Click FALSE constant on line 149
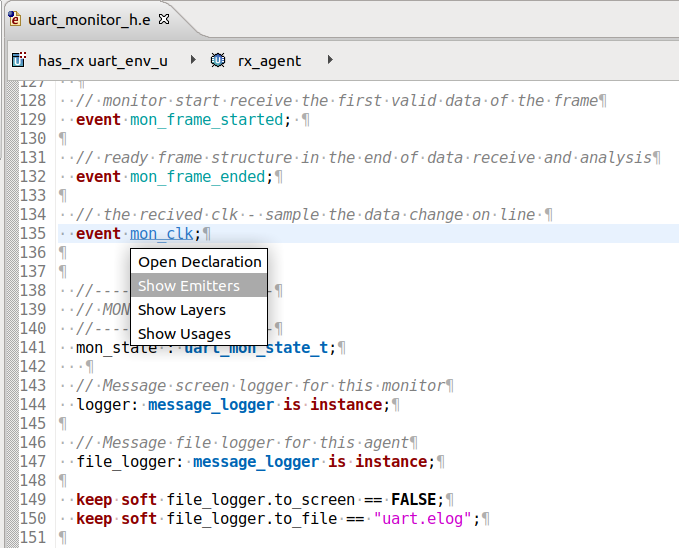 (x=414, y=499)
